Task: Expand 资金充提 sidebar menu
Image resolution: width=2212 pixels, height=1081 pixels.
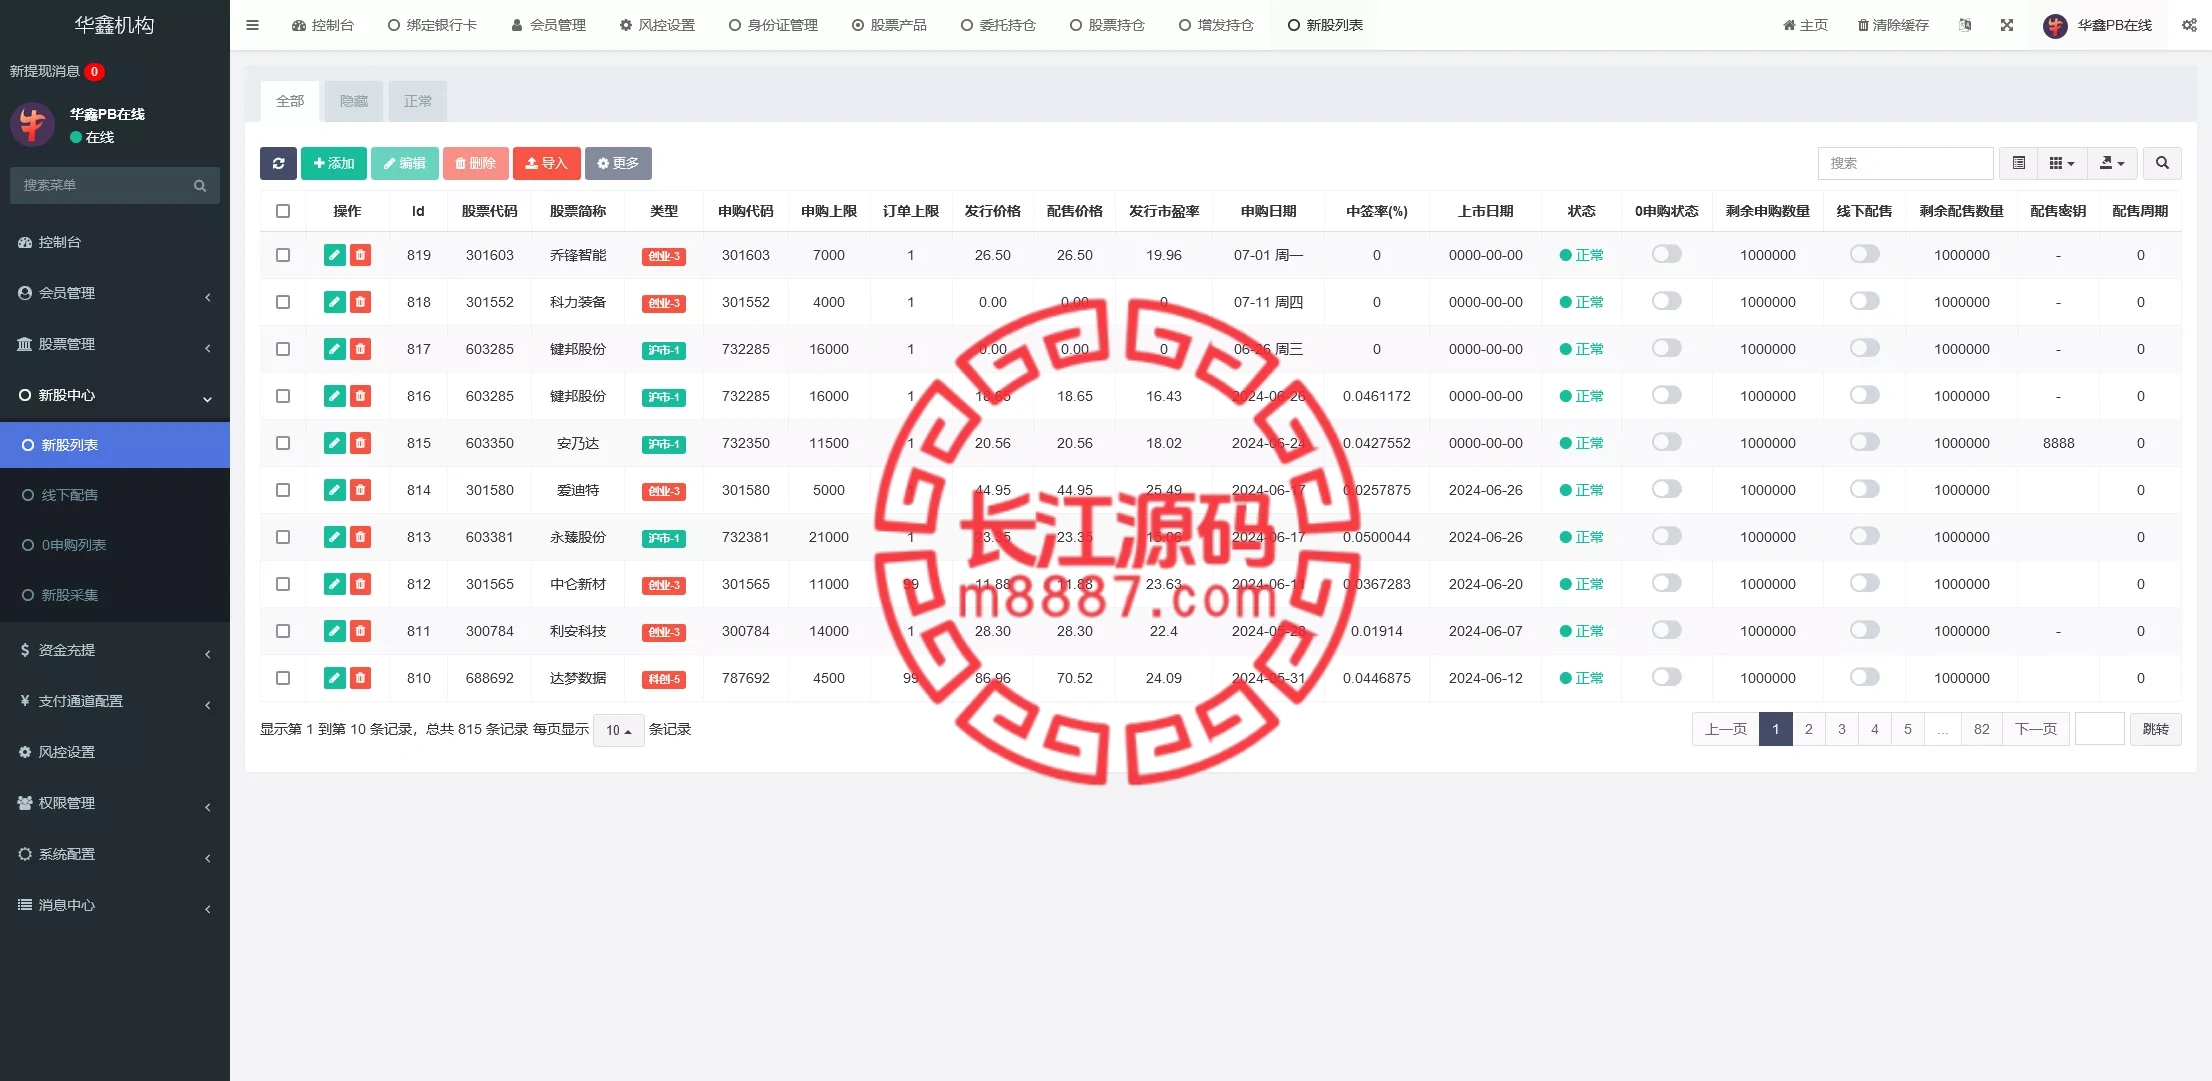Action: [x=115, y=650]
